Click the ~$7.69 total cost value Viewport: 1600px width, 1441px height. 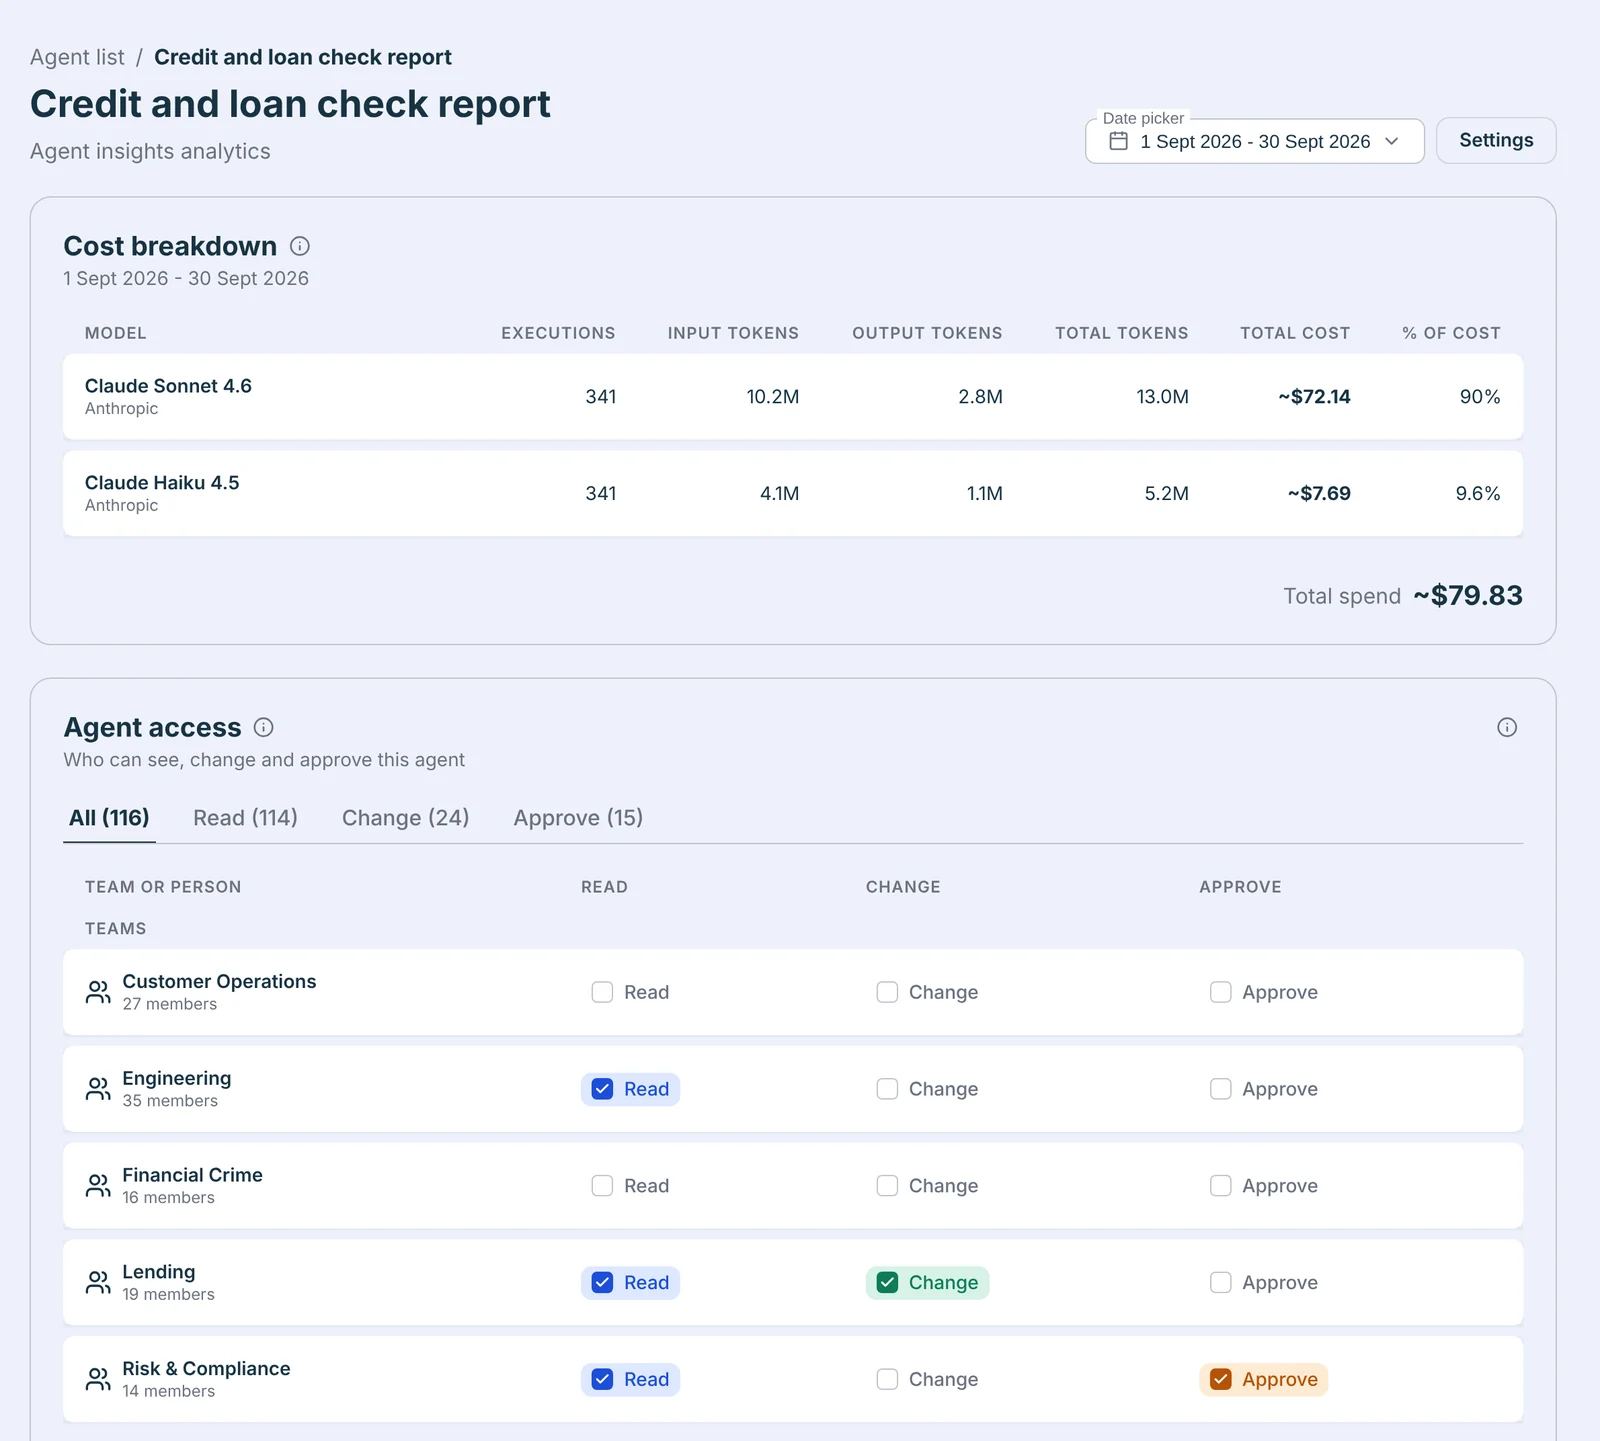click(1319, 493)
